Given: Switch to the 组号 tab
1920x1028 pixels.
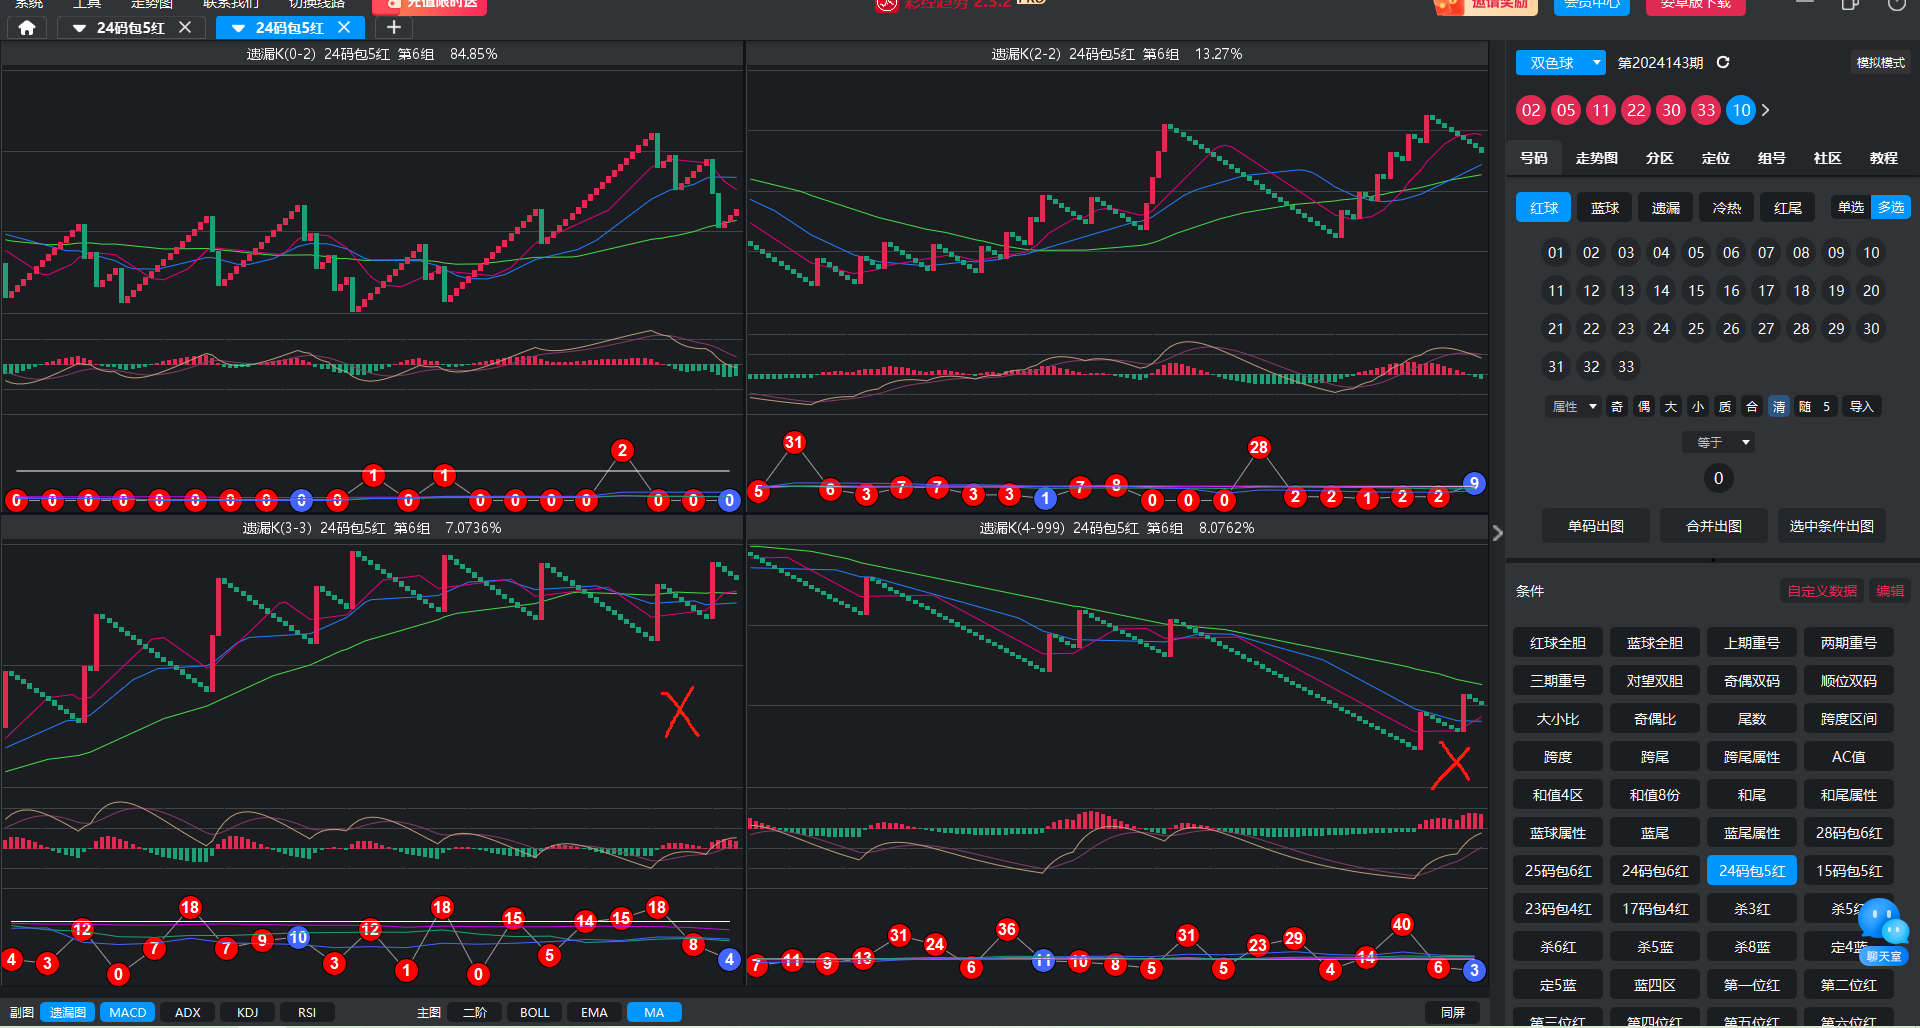Looking at the screenshot, I should [x=1772, y=158].
